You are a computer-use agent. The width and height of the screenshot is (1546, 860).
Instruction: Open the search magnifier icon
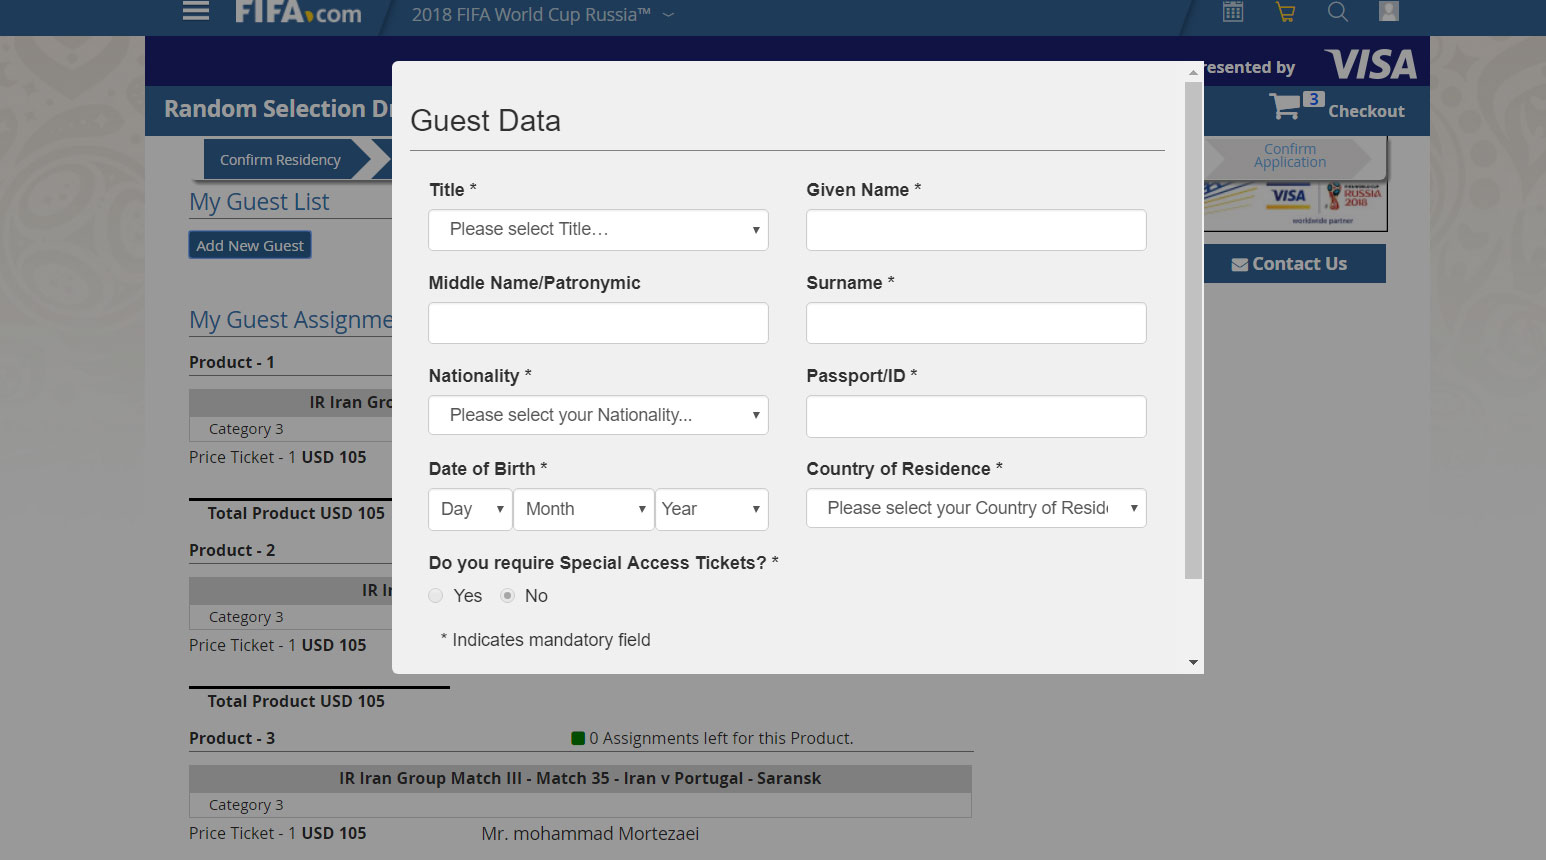coord(1337,12)
